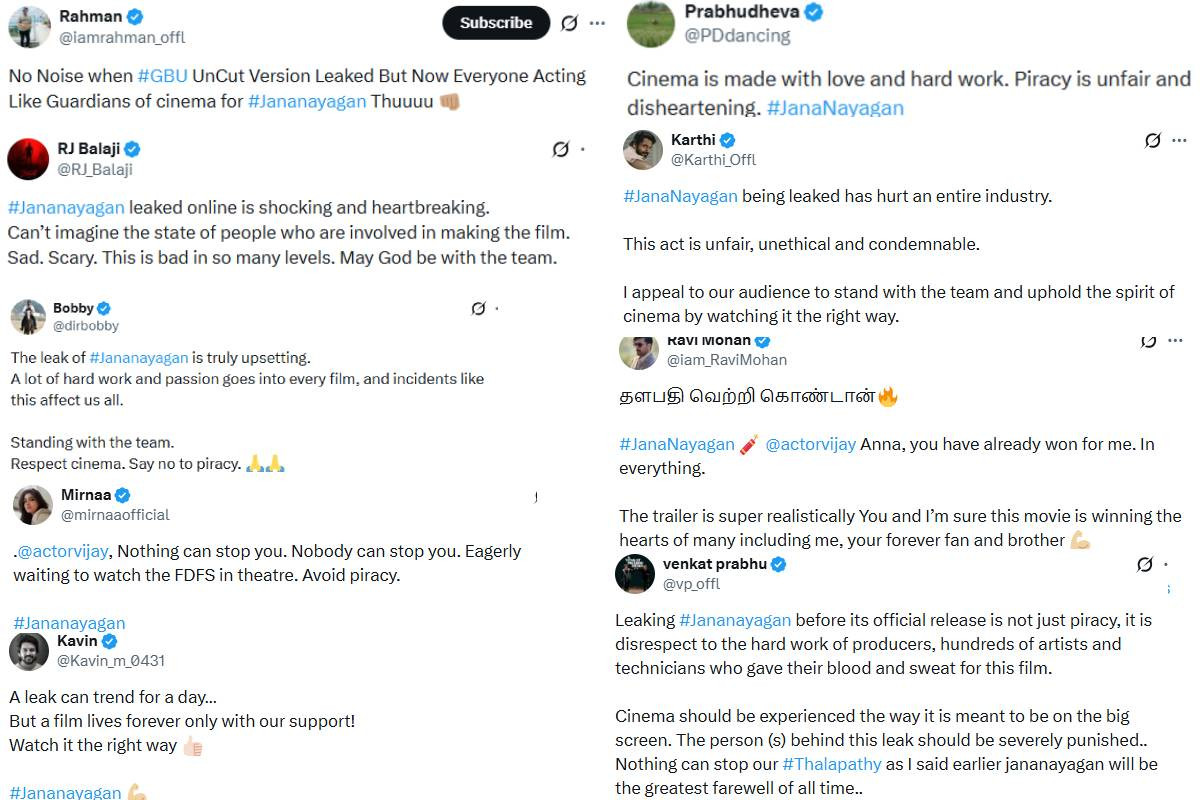1200x800 pixels.
Task: Click the Subscribe button on Rahman's post
Action: click(496, 23)
